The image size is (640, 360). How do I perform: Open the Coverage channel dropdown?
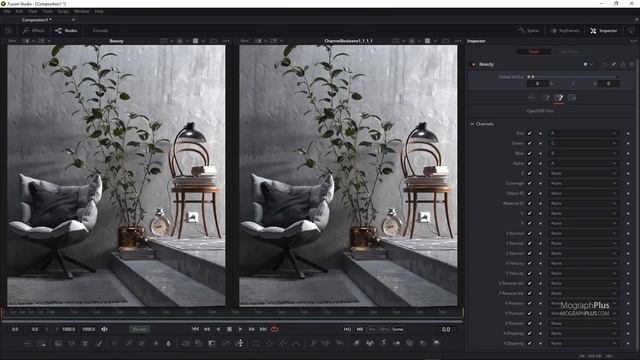[x=583, y=183]
